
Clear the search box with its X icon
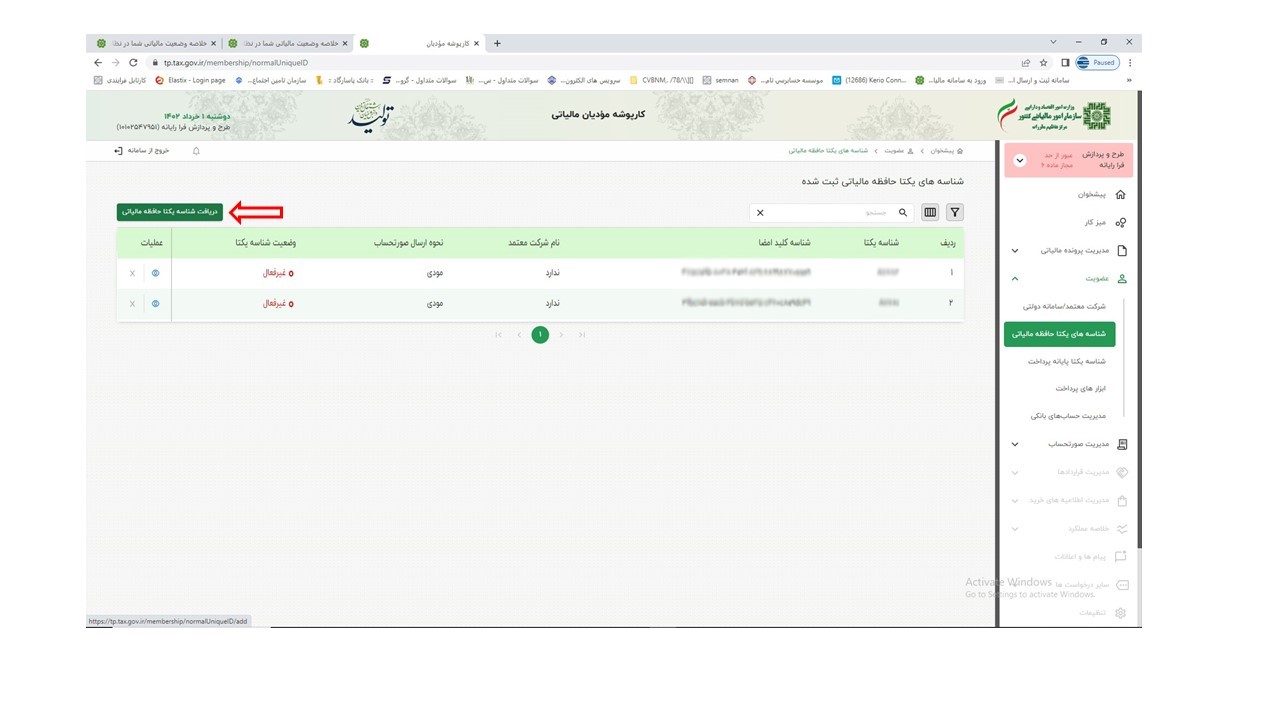(760, 213)
